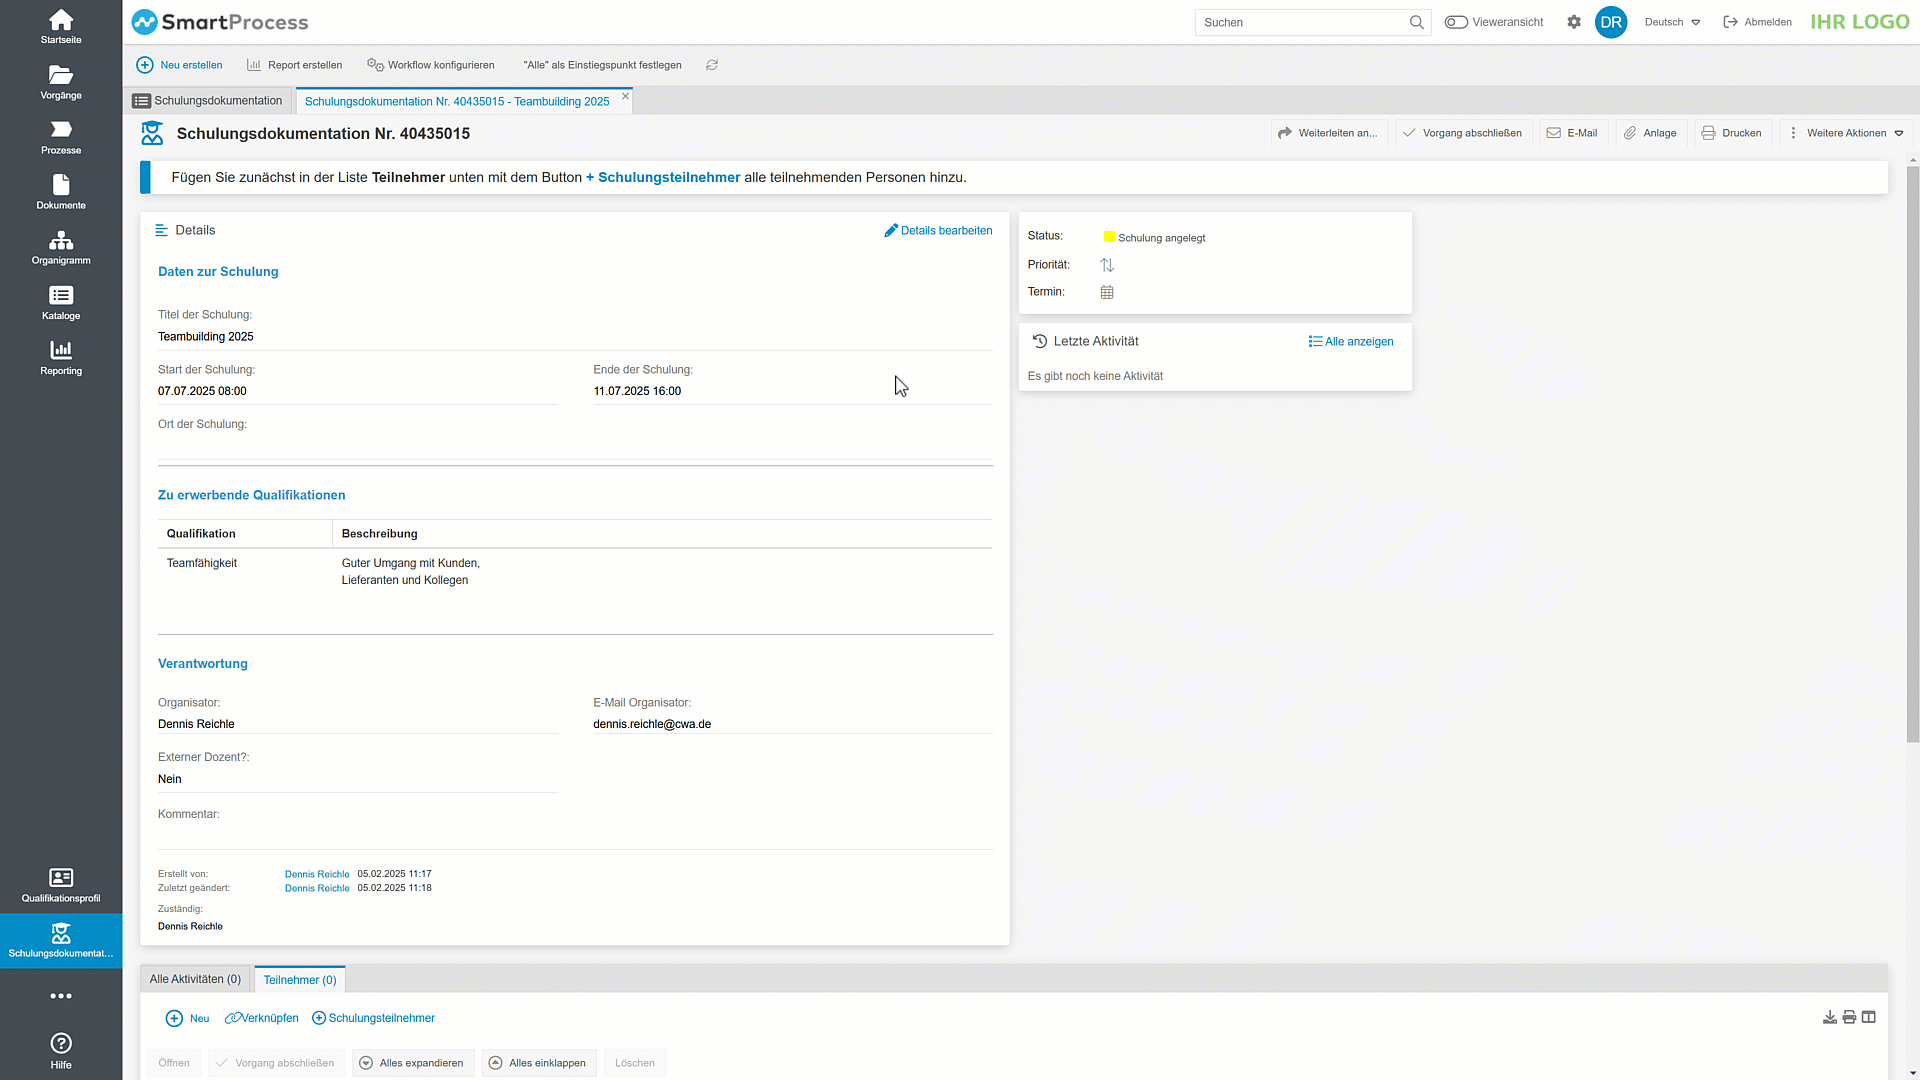Click the download icon above table

coord(1829,1017)
